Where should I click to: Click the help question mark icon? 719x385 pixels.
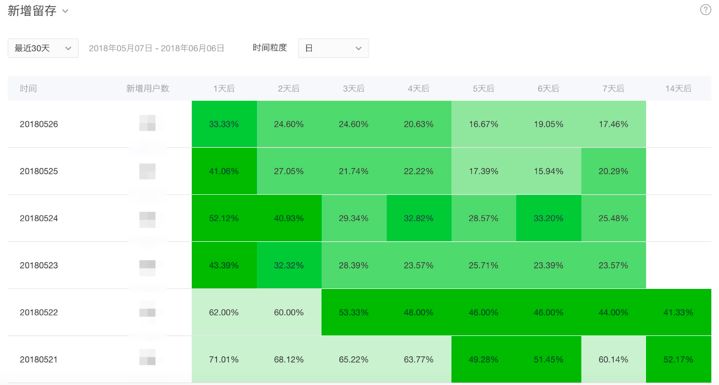[x=705, y=10]
